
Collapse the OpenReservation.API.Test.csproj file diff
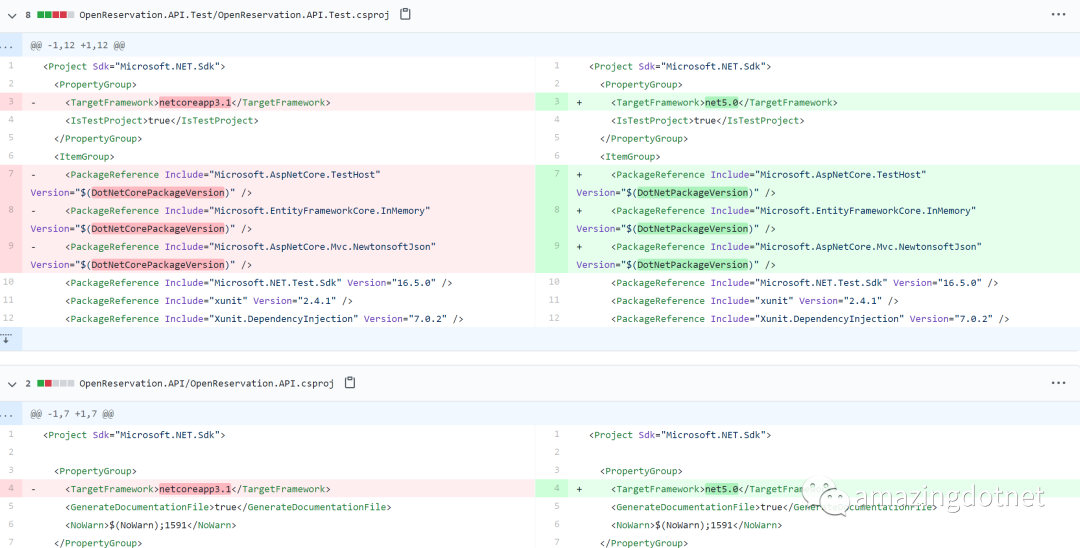click(12, 14)
